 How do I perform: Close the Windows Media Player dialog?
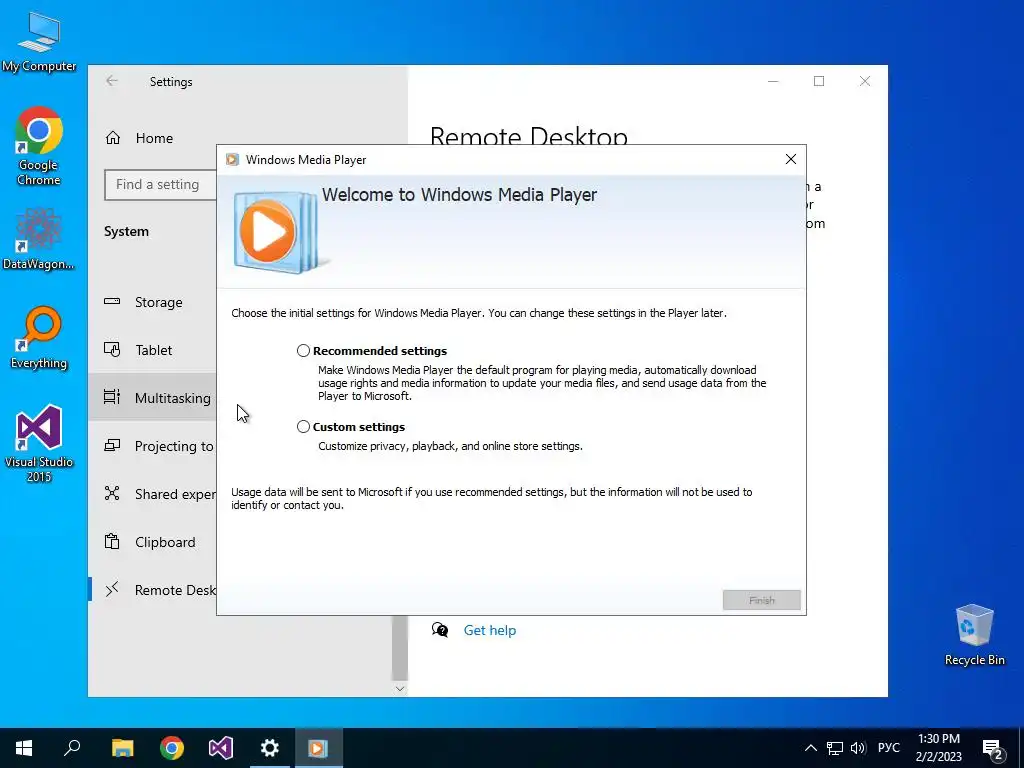tap(790, 159)
